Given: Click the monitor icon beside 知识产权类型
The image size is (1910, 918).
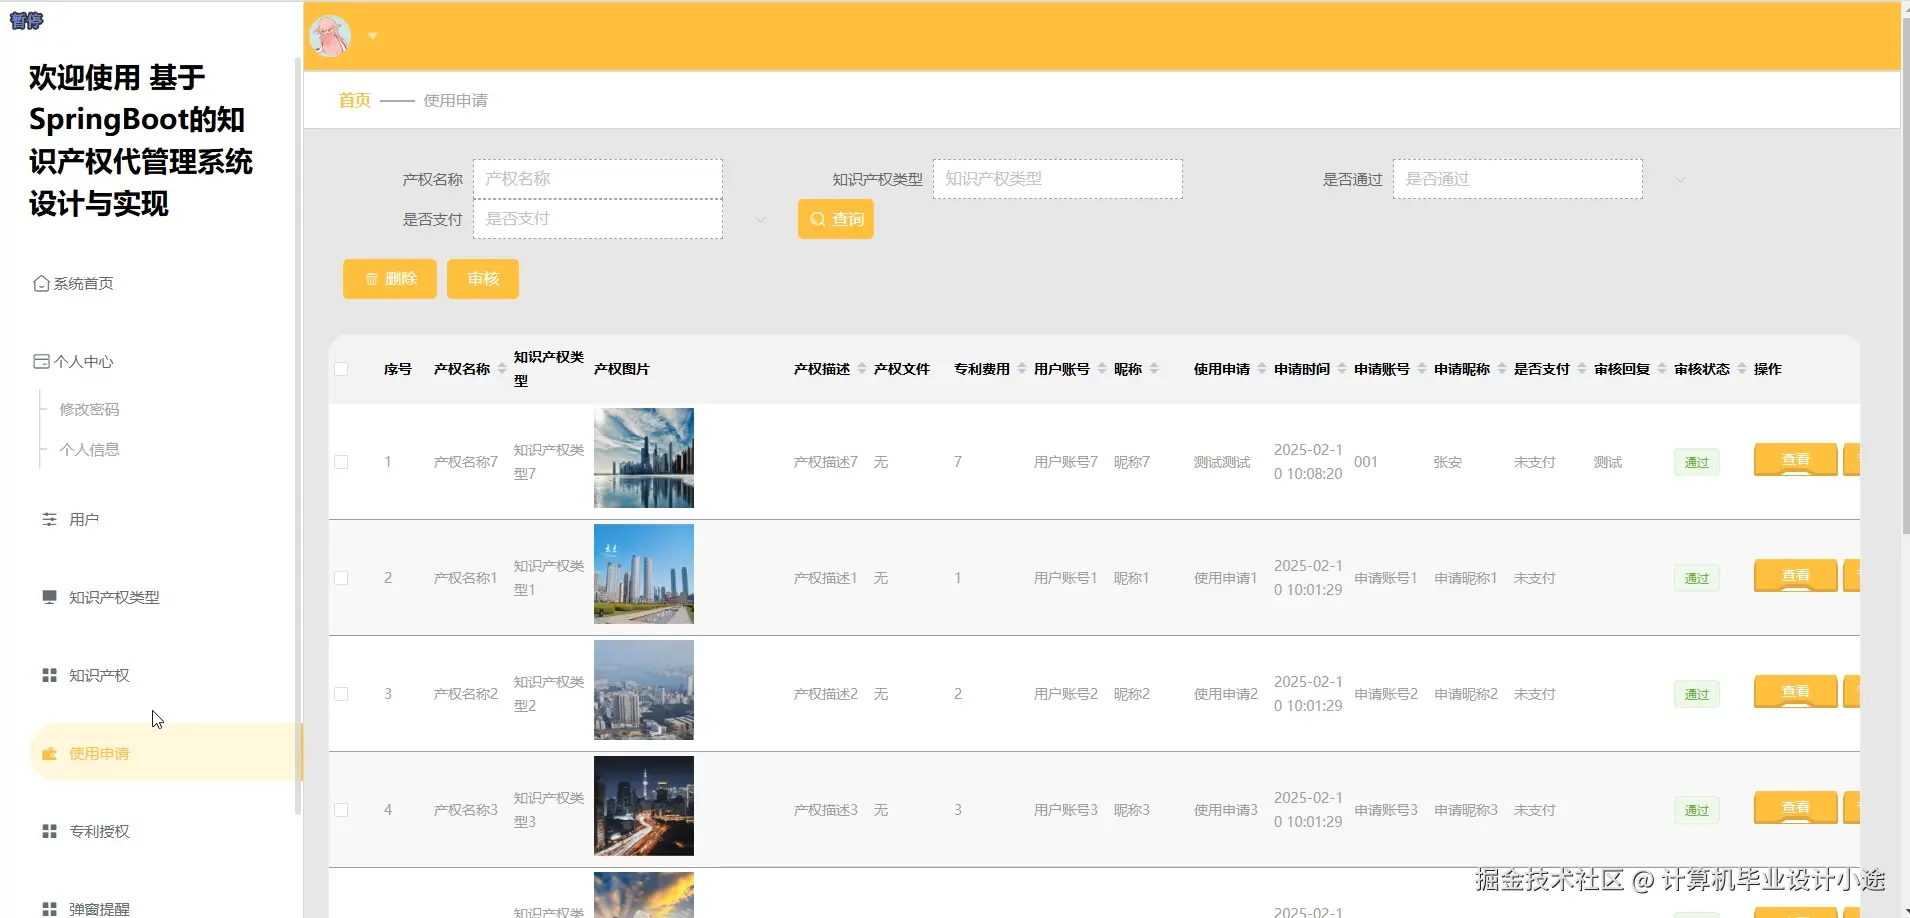Looking at the screenshot, I should 49,598.
